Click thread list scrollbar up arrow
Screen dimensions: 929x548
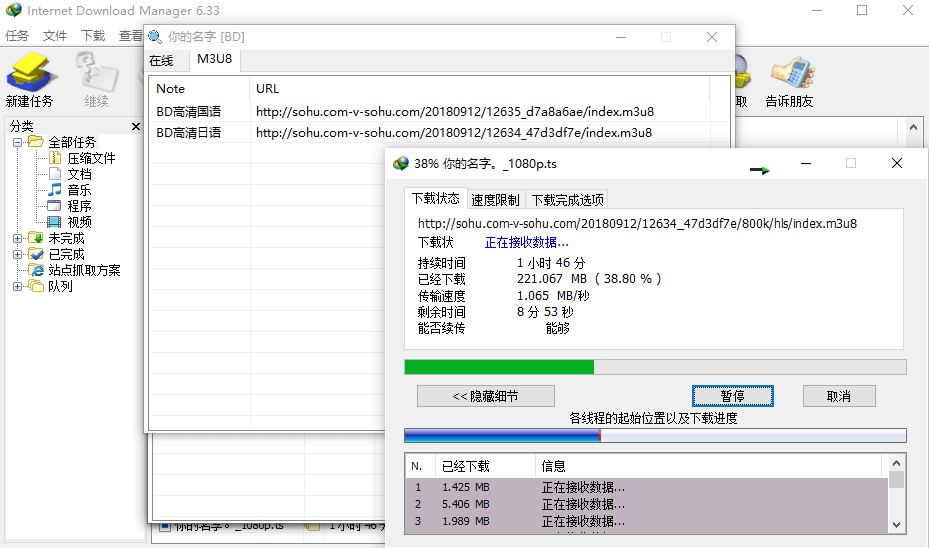pyautogui.click(x=896, y=463)
